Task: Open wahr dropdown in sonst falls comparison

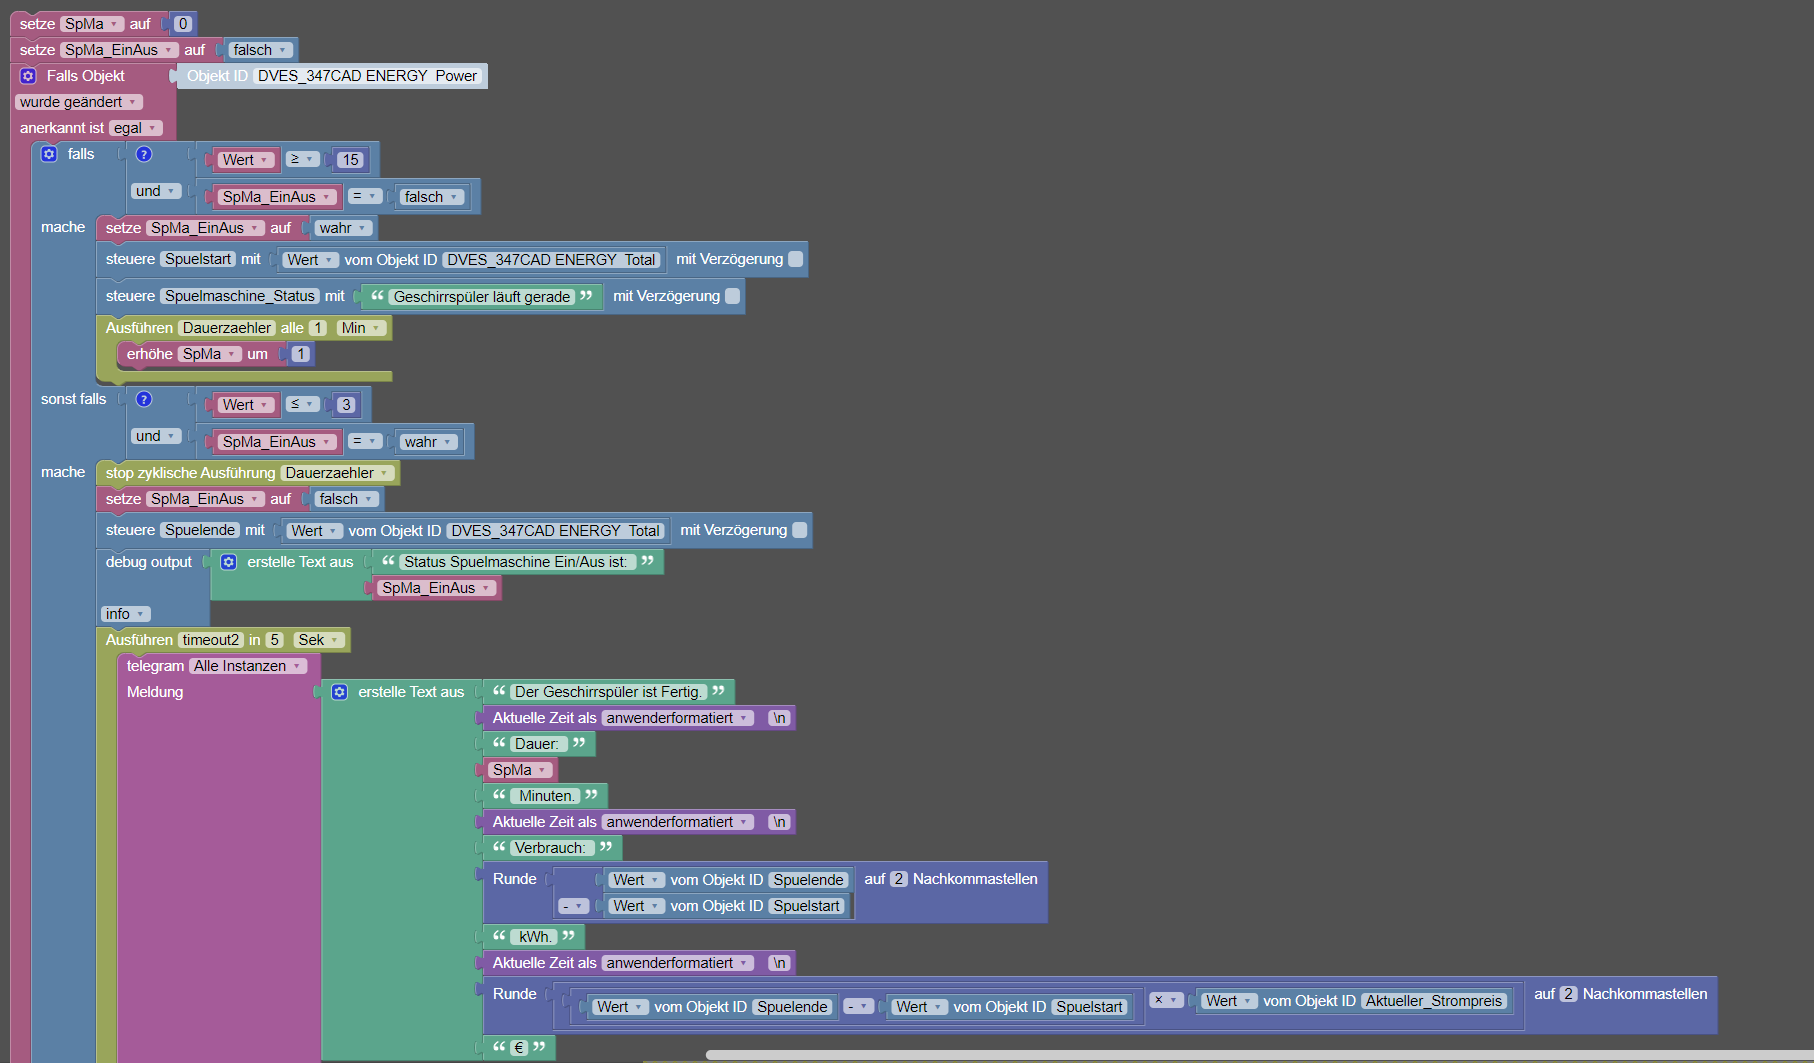Action: click(x=429, y=442)
